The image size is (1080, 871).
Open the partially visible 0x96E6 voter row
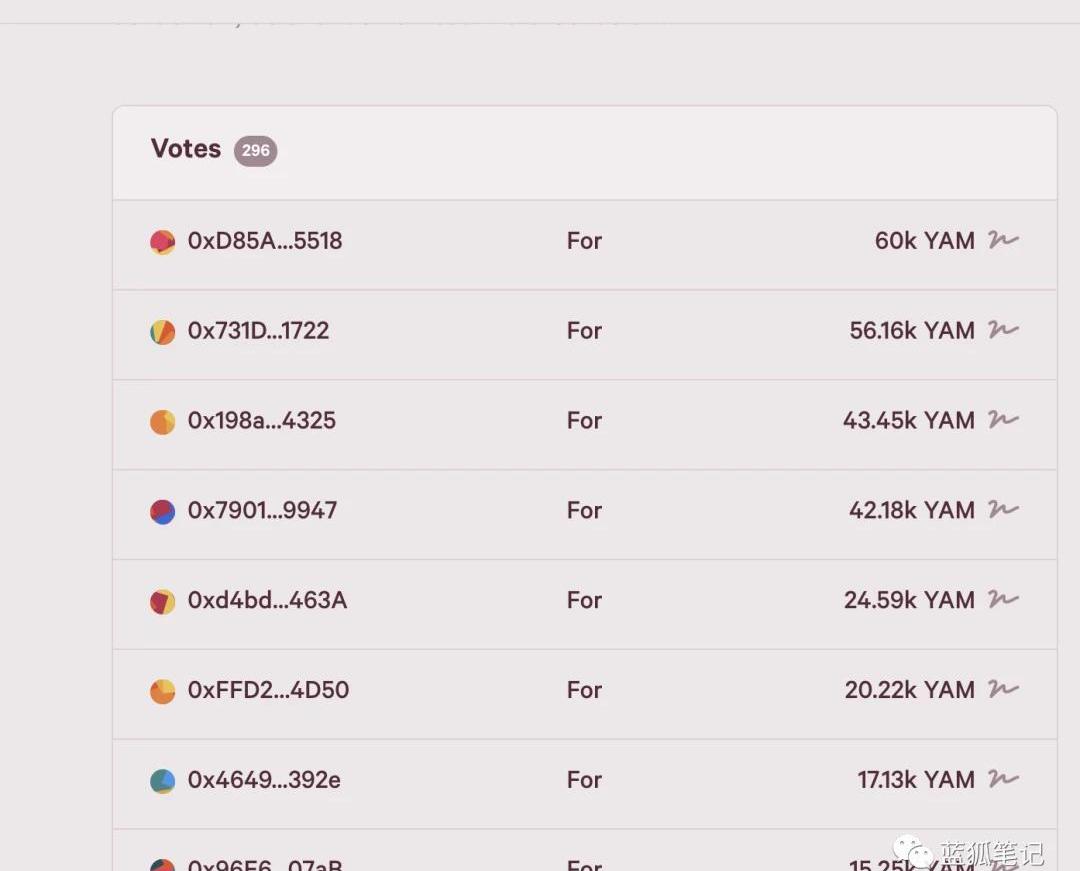coord(585,851)
